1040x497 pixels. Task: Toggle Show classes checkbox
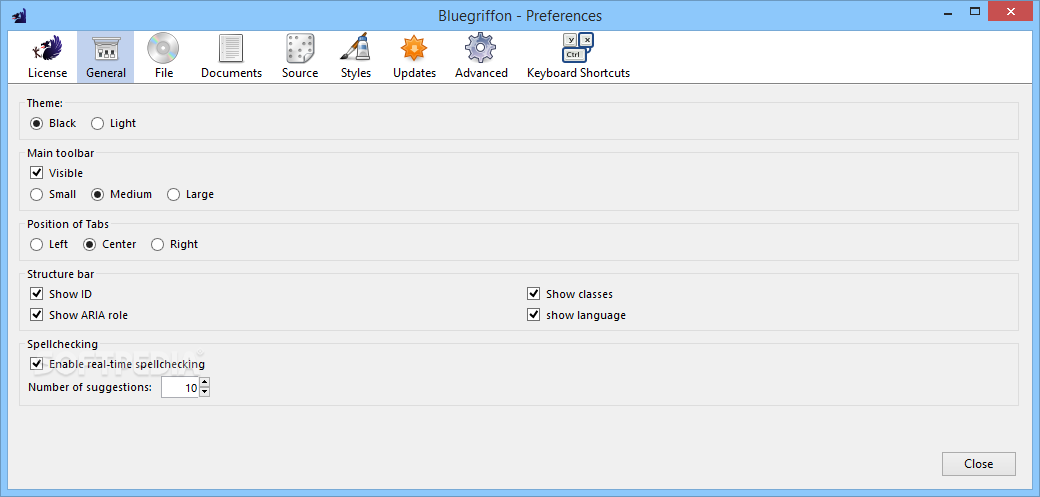(x=533, y=294)
